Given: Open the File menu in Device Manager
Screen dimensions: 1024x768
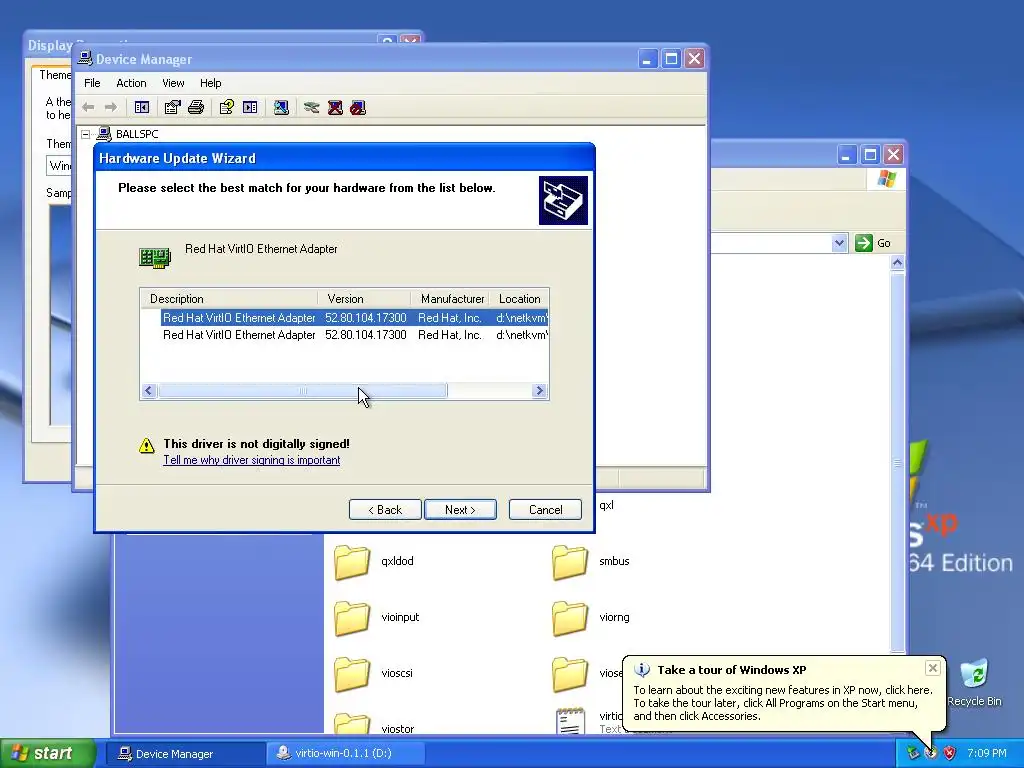Looking at the screenshot, I should click(x=92, y=83).
